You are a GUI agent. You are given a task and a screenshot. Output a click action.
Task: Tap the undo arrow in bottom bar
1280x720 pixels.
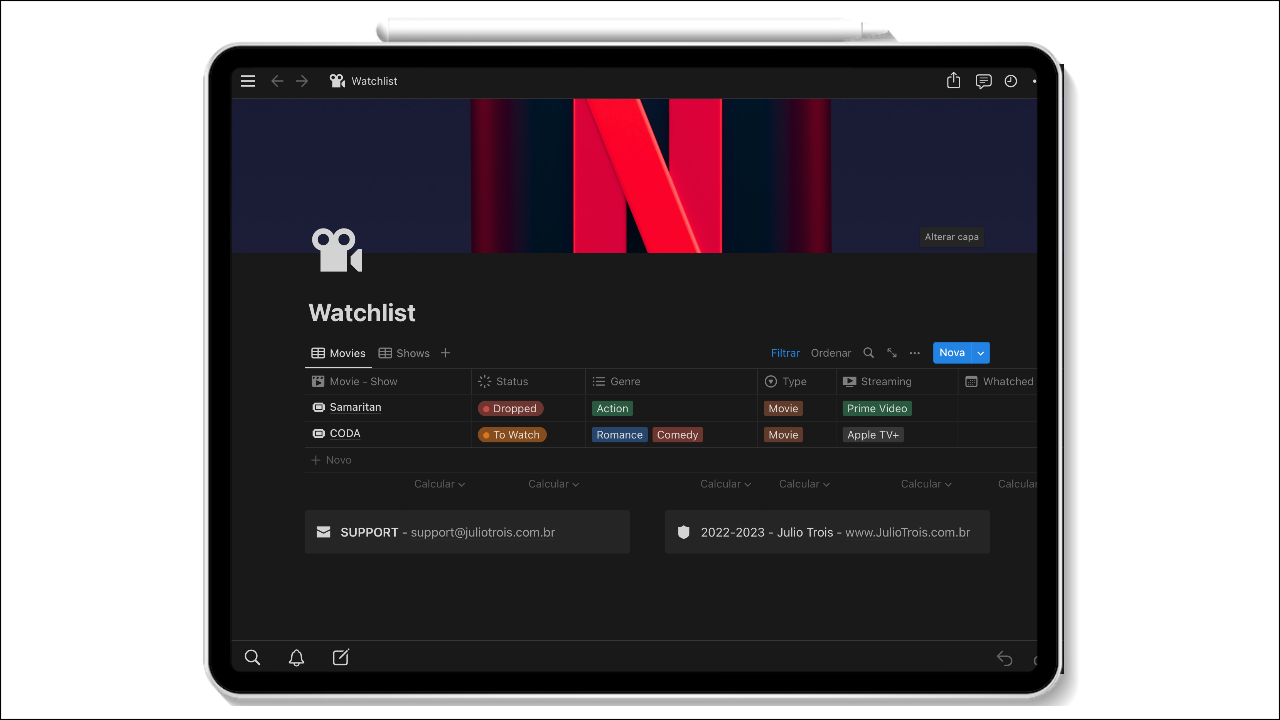pyautogui.click(x=1004, y=658)
